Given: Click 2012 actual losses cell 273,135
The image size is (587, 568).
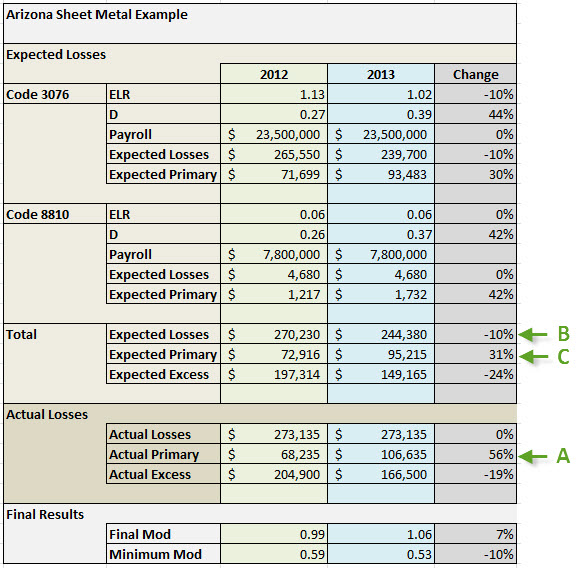Looking at the screenshot, I should pyautogui.click(x=274, y=434).
